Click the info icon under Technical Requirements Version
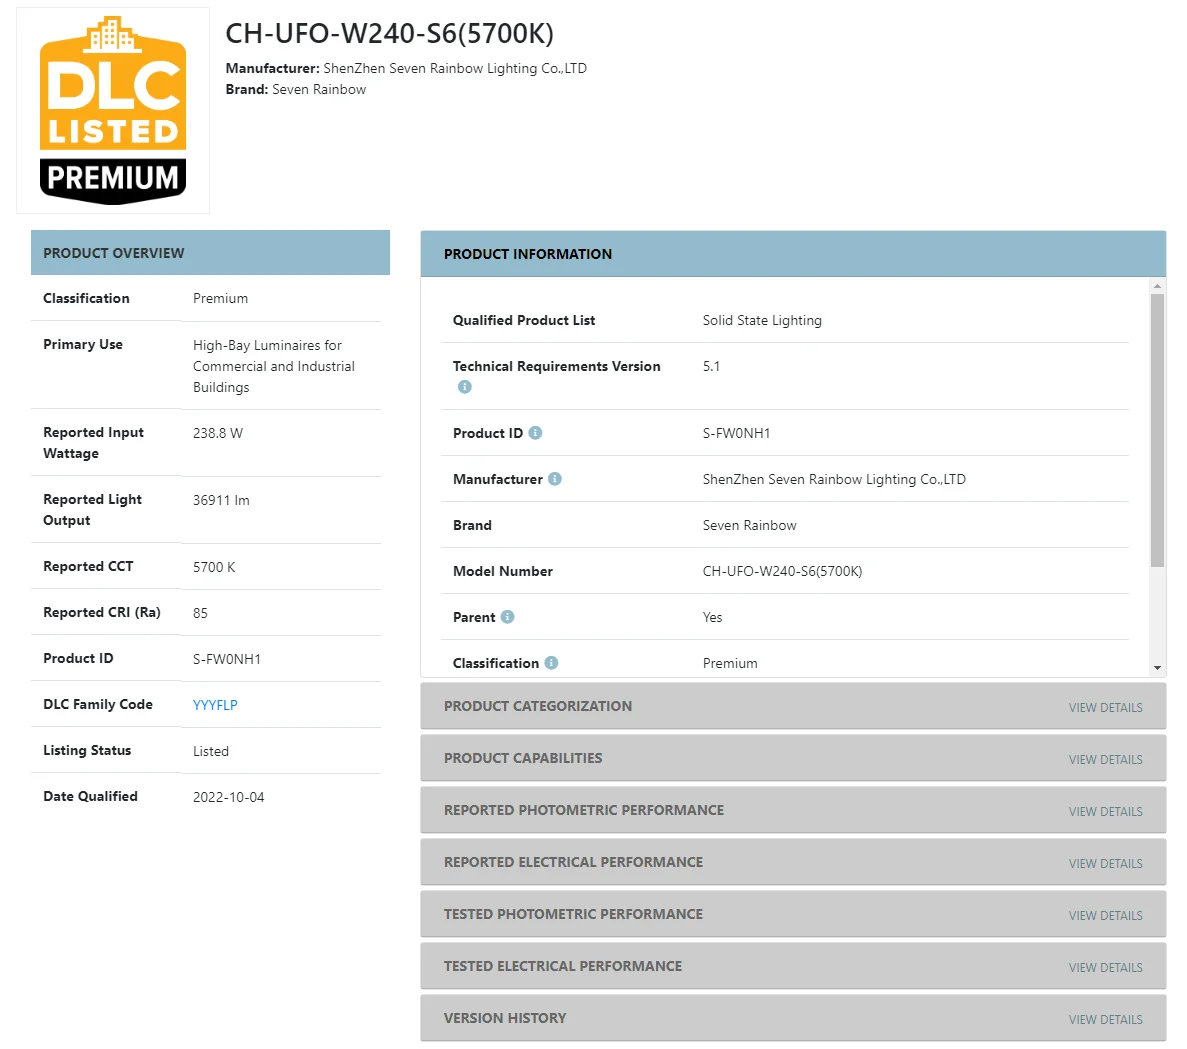Viewport: 1187px width, 1049px height. click(x=465, y=387)
